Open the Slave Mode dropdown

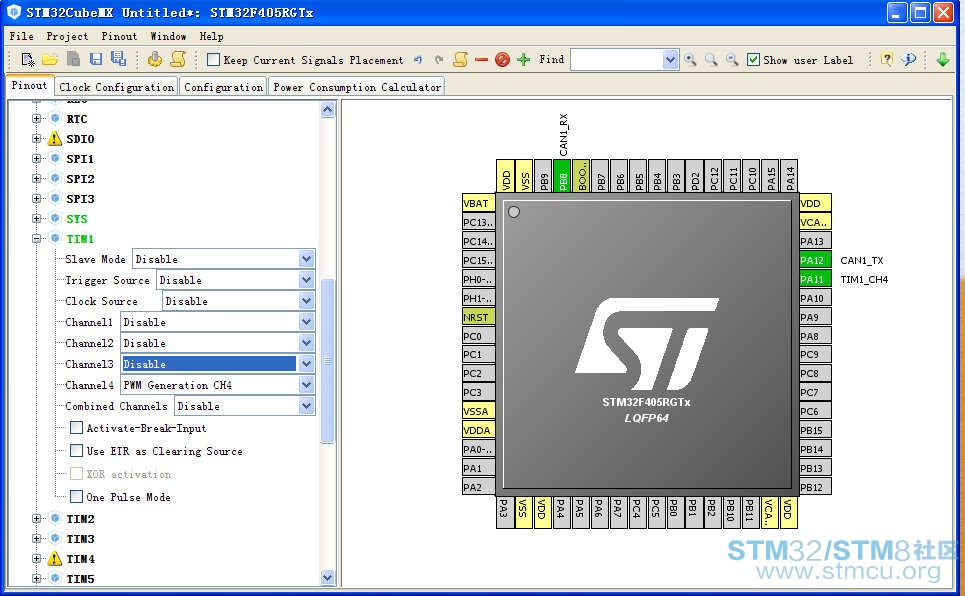[x=306, y=259]
